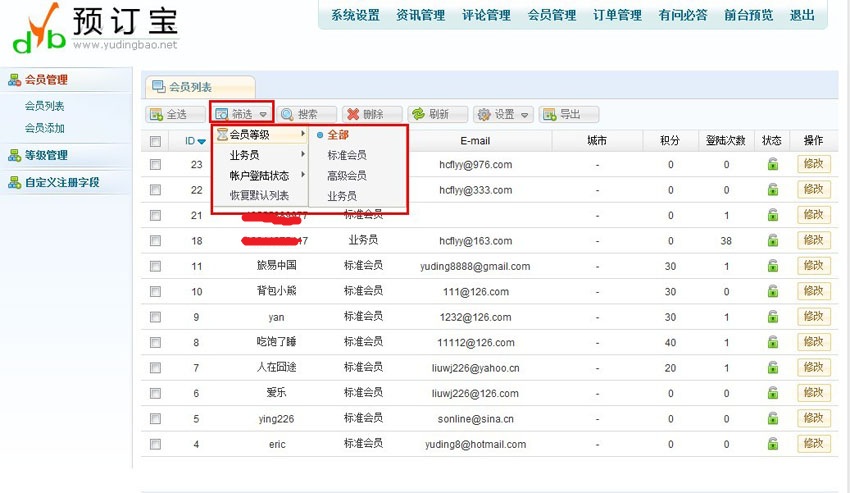Toggle the lock status icon for ID 23
Screen dimensions: 850x493
pos(772,164)
